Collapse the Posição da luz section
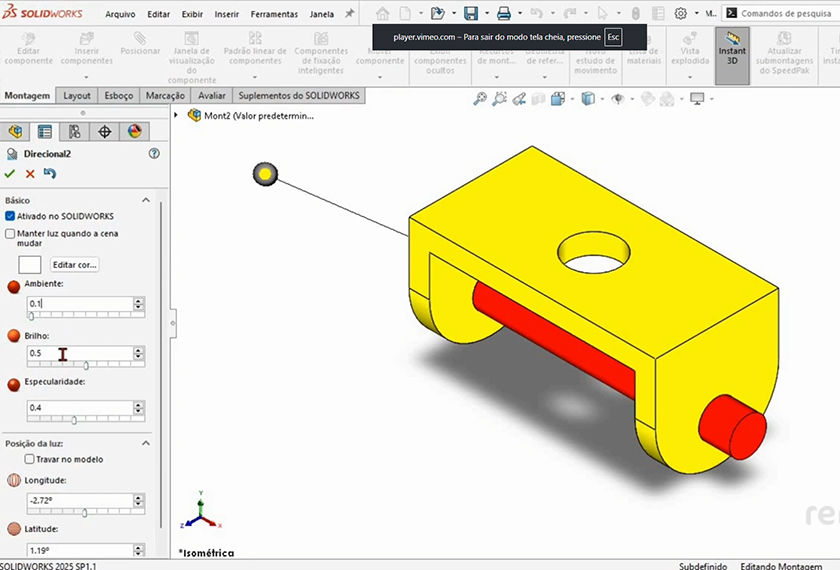The width and height of the screenshot is (840, 570). [146, 443]
